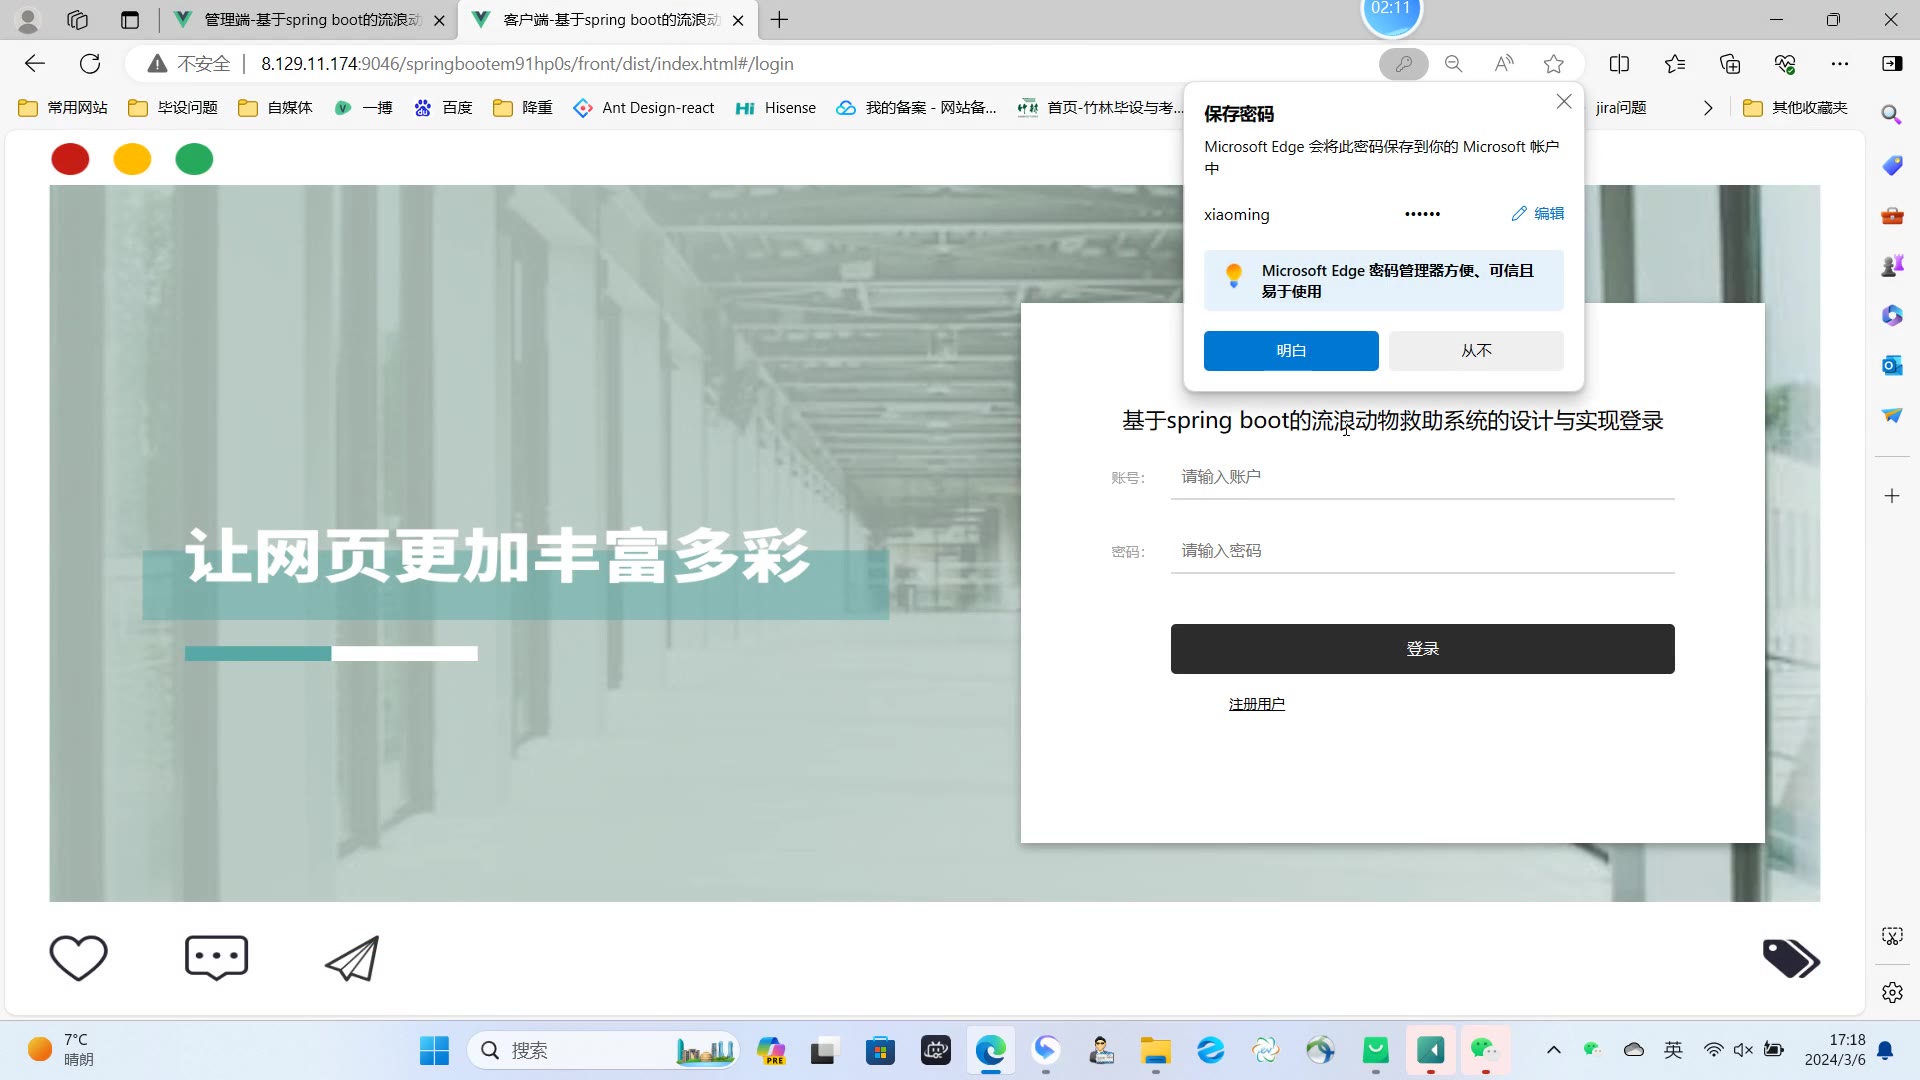Open split screen view icon
1920x1080 pixels.
pos(1620,64)
